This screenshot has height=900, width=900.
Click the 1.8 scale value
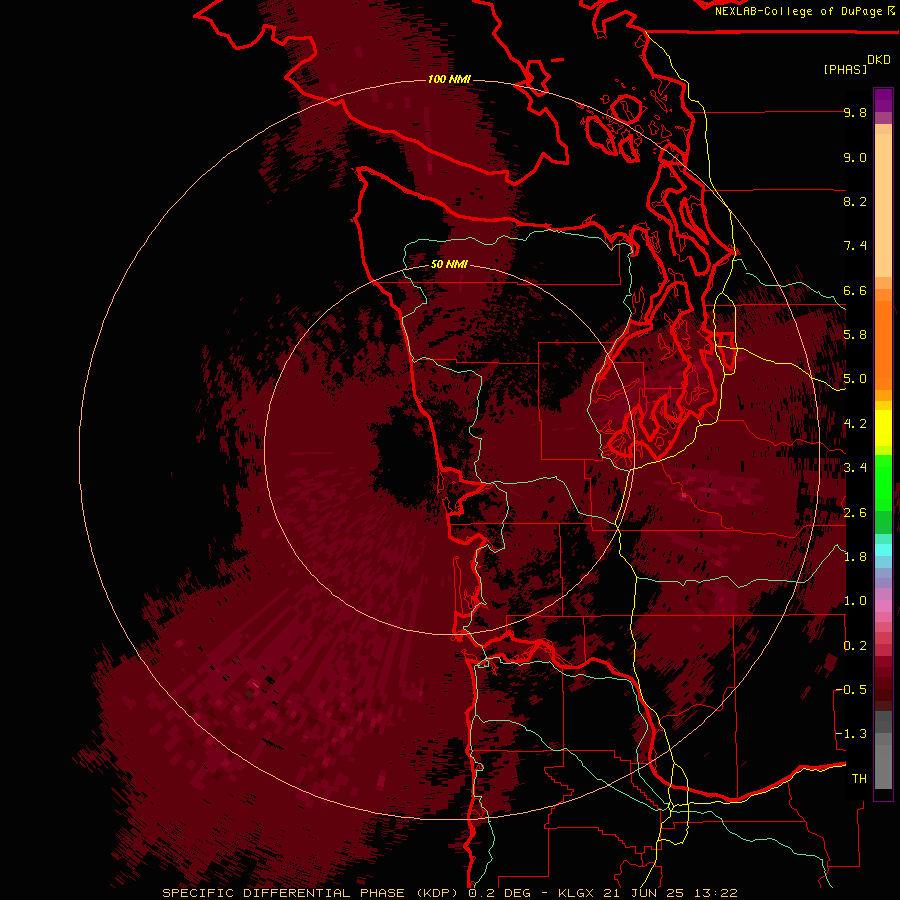(x=855, y=557)
